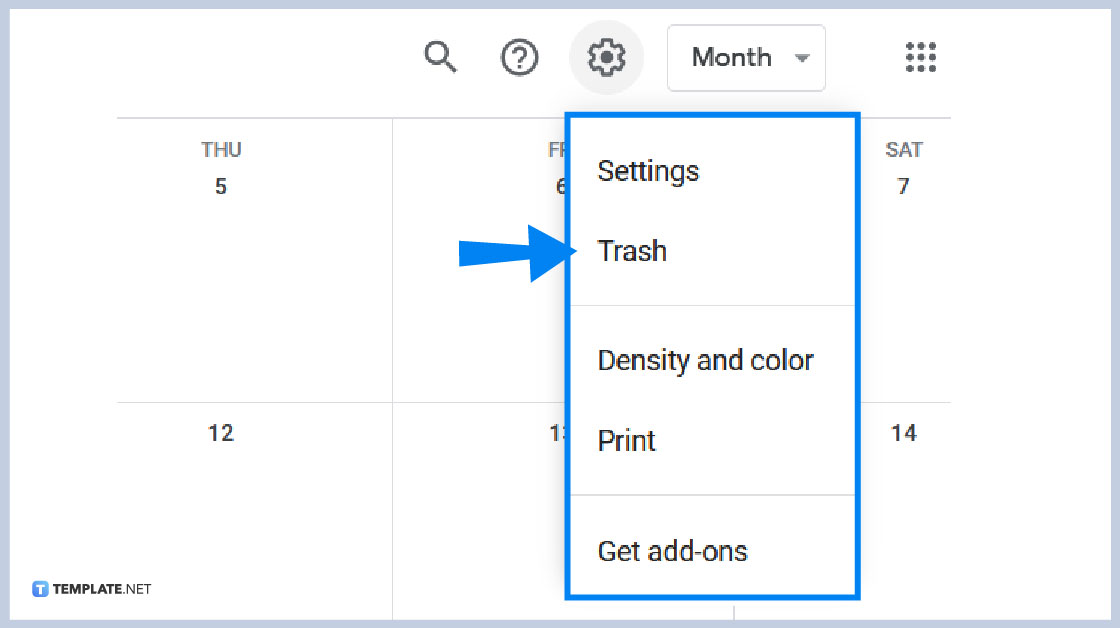The image size is (1120, 628).
Task: Open the search icon in the toolbar
Action: 440,58
